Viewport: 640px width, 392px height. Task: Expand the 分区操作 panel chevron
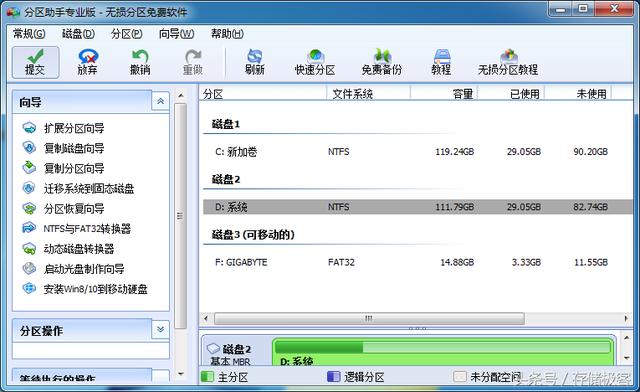(160, 330)
